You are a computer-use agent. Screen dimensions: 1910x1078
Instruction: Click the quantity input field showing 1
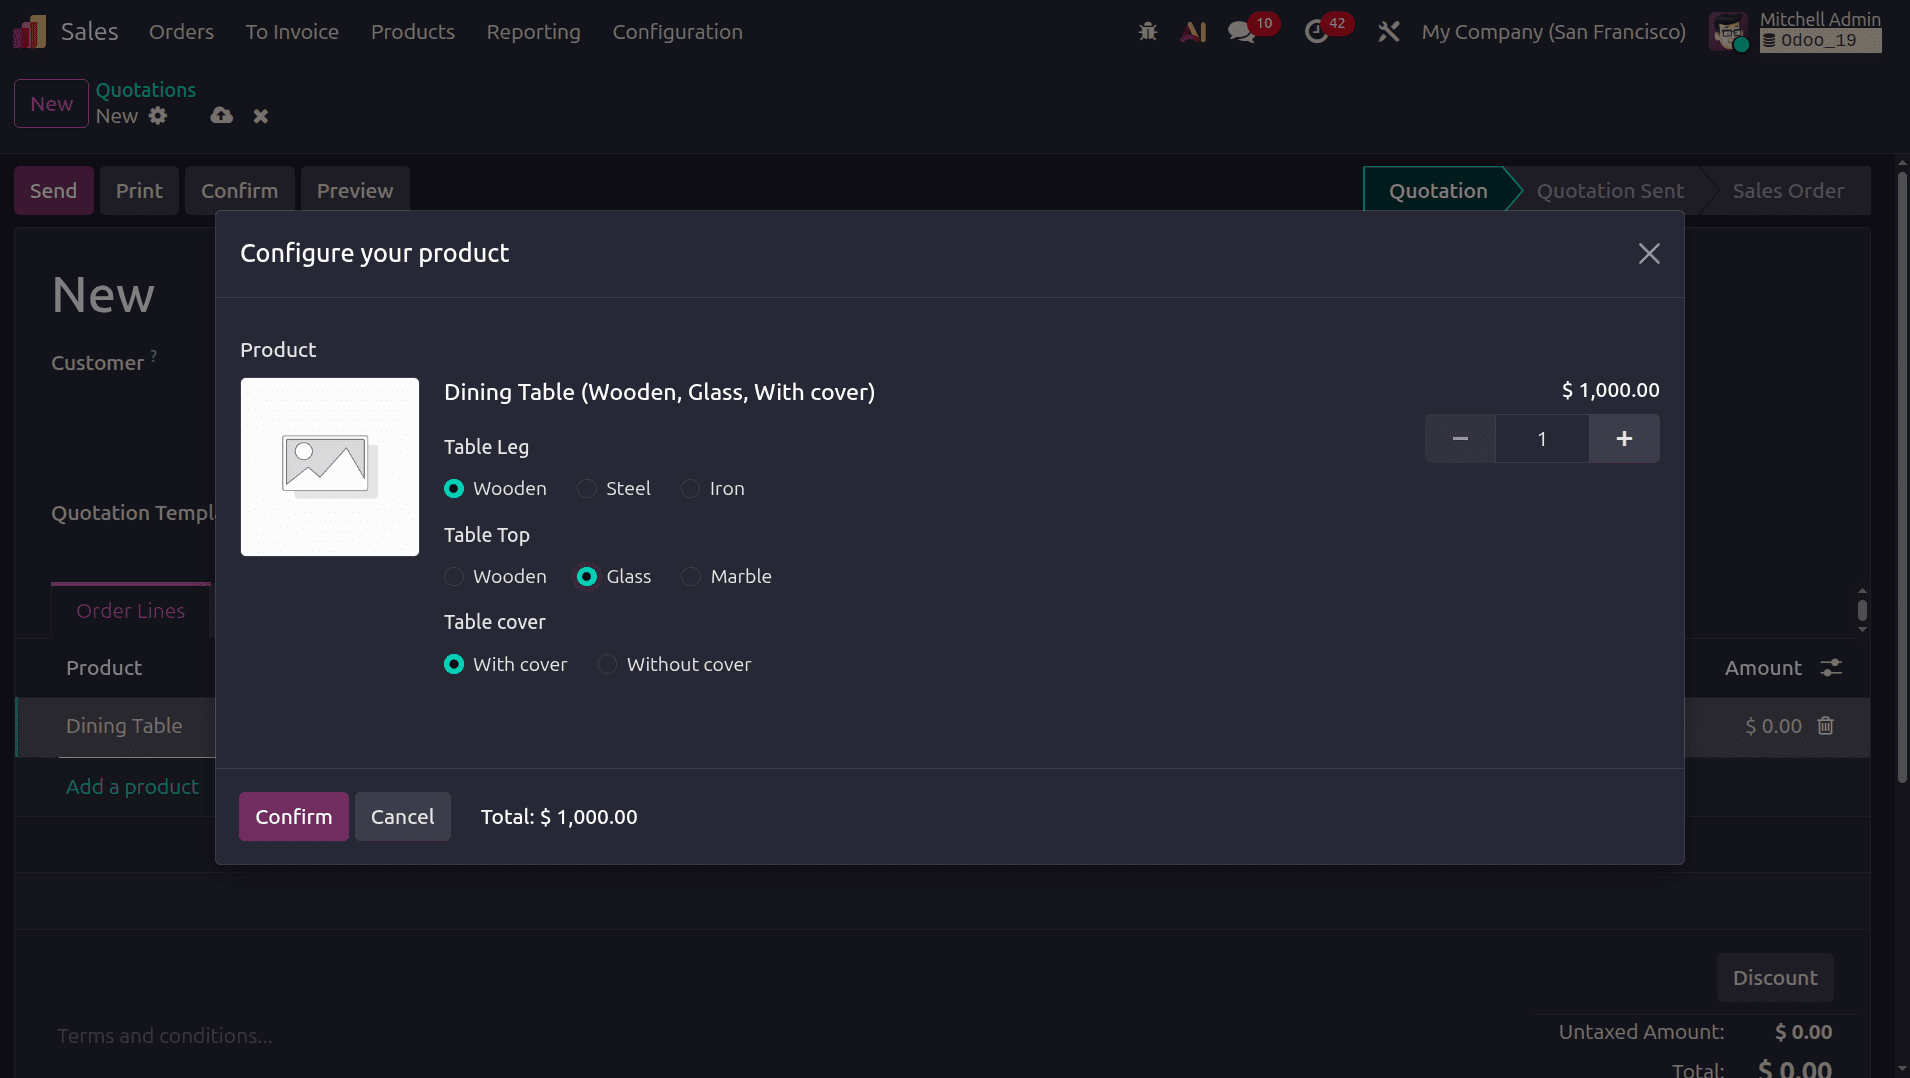tap(1542, 439)
